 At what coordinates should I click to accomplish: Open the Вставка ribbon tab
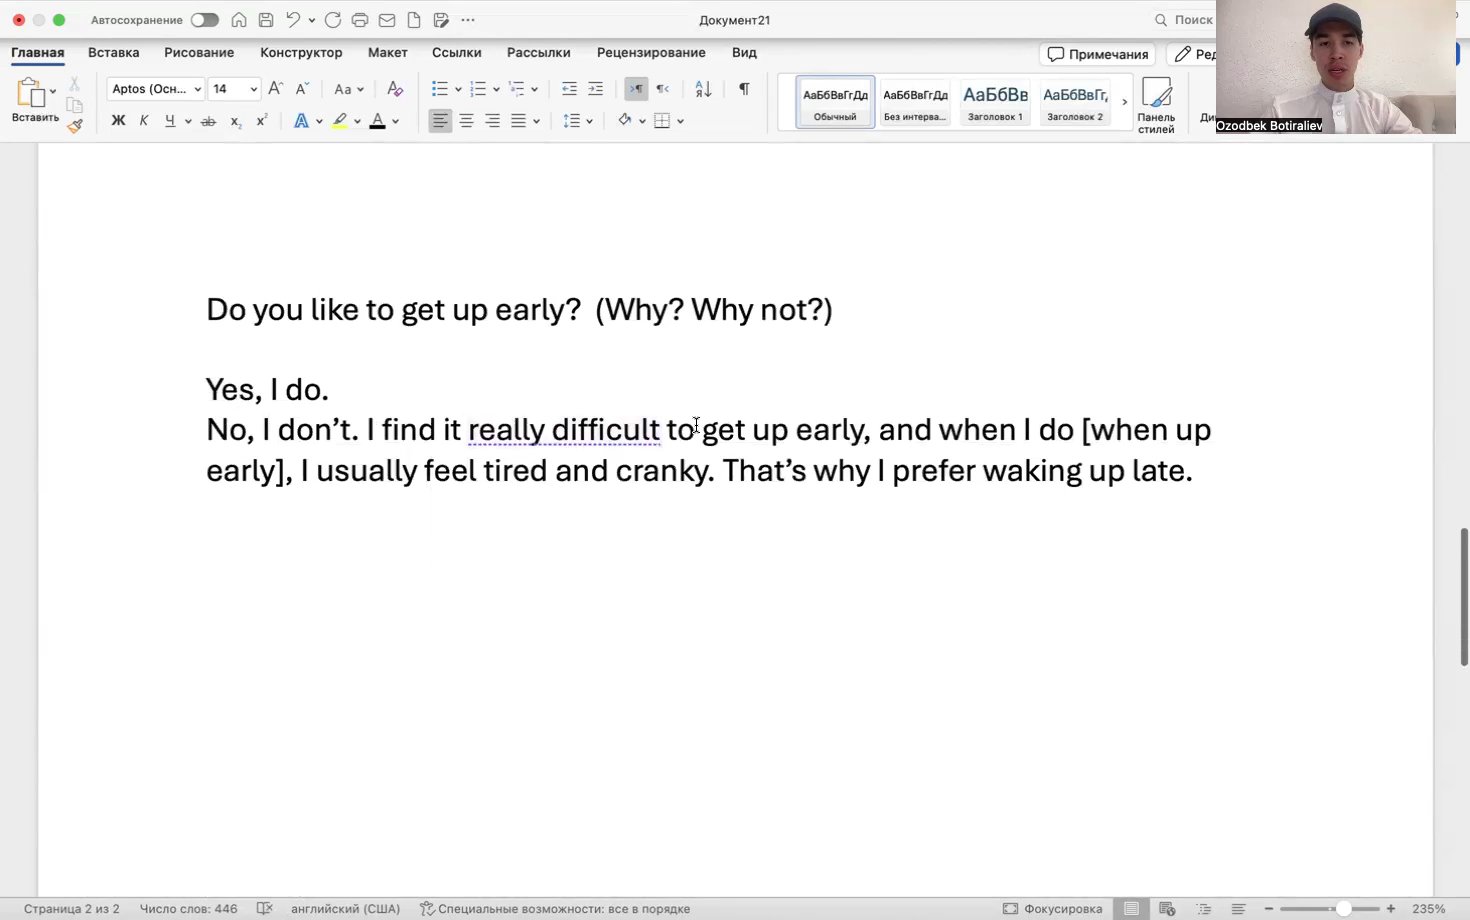[113, 52]
